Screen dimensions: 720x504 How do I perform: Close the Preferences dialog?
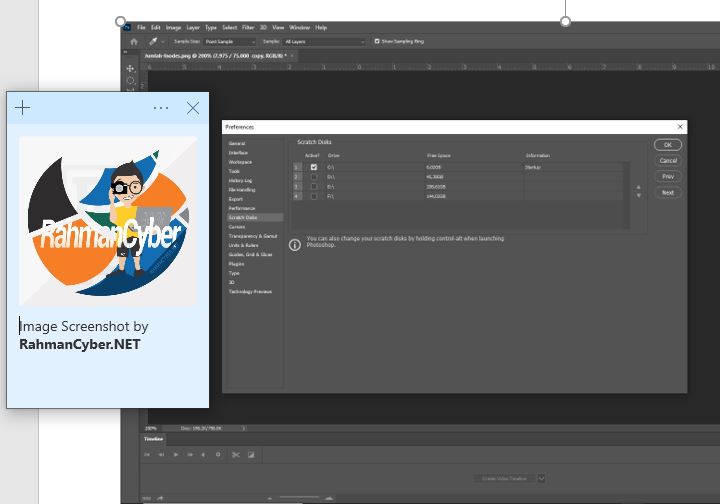point(680,127)
